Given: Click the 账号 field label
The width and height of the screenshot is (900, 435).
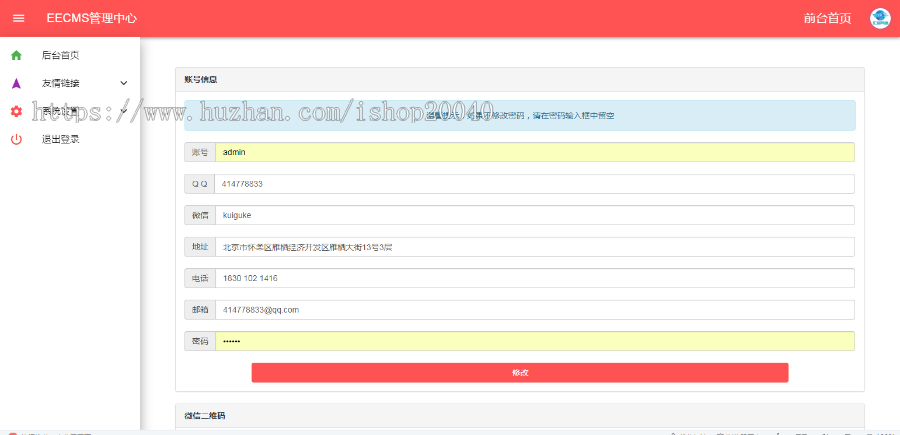Looking at the screenshot, I should (200, 152).
